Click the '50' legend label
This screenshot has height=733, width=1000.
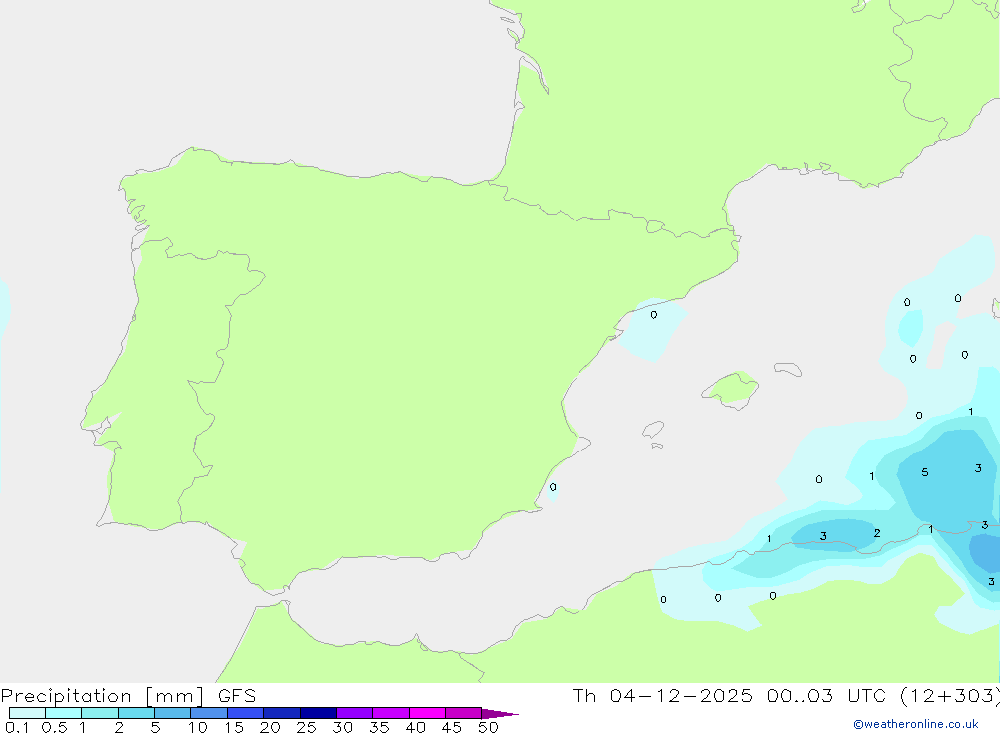point(488,727)
